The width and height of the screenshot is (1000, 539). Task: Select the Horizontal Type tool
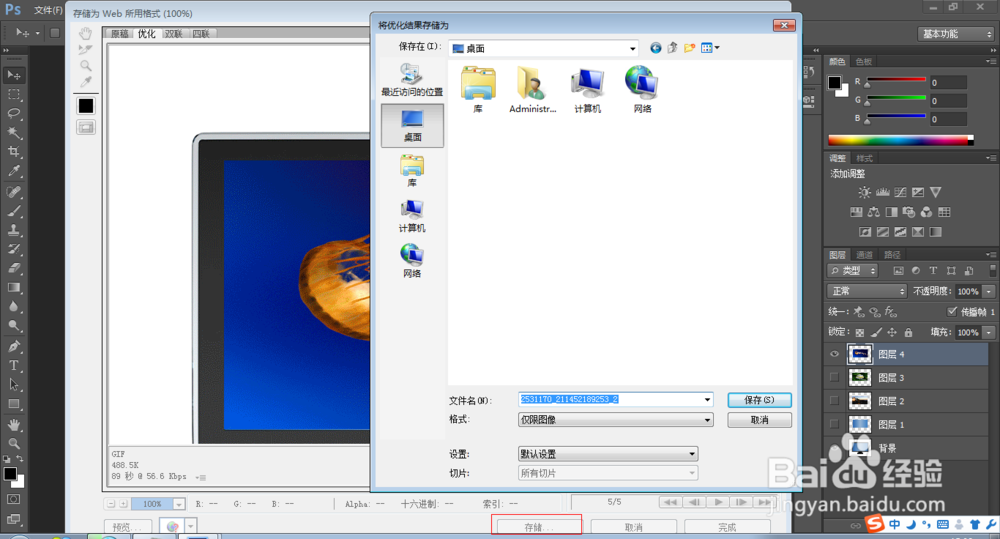click(x=13, y=365)
